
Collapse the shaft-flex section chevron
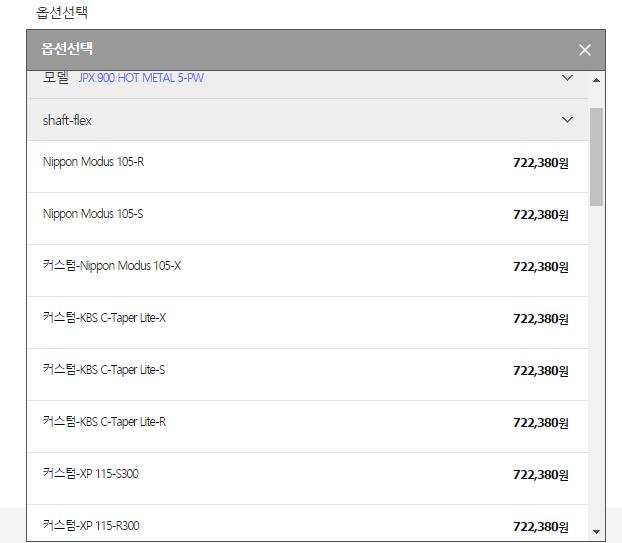tap(567, 120)
